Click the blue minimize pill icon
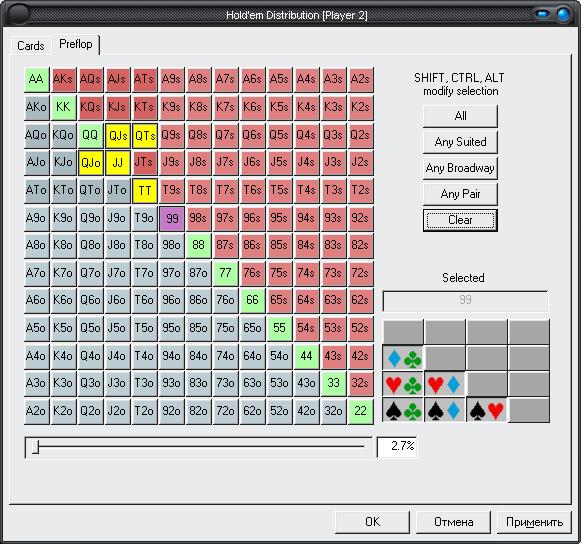The height and width of the screenshot is (549, 582). click(543, 14)
